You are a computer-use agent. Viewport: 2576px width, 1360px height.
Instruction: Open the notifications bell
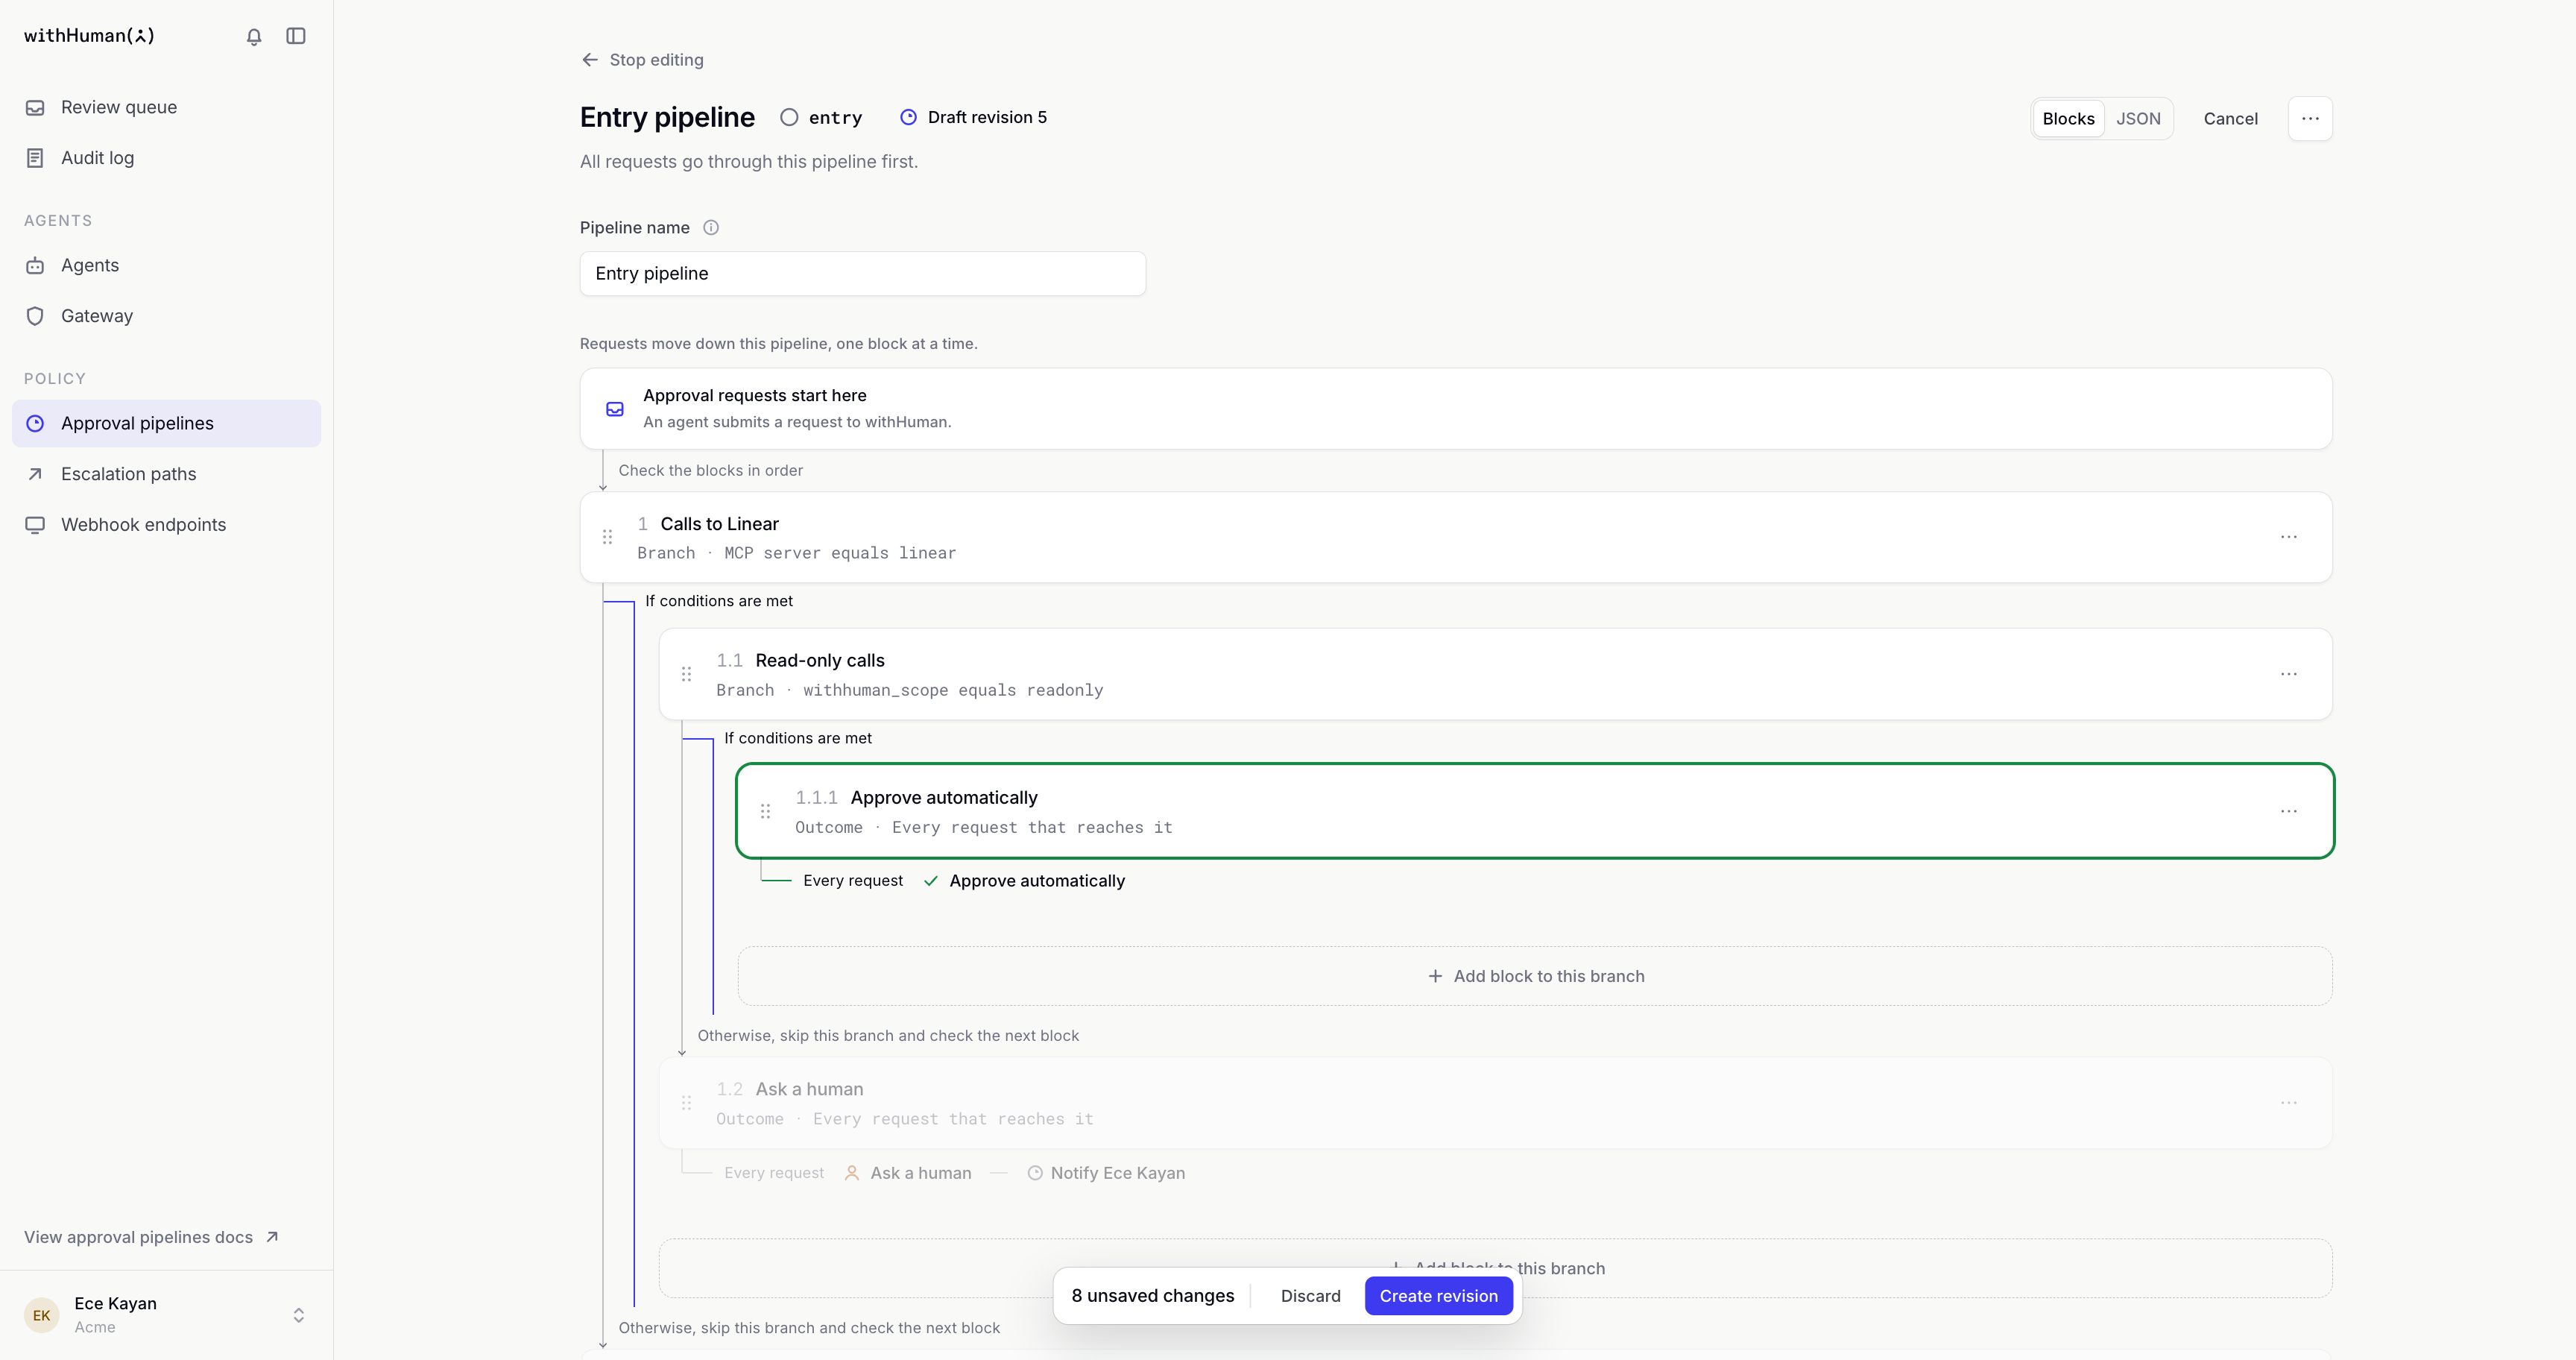254,36
